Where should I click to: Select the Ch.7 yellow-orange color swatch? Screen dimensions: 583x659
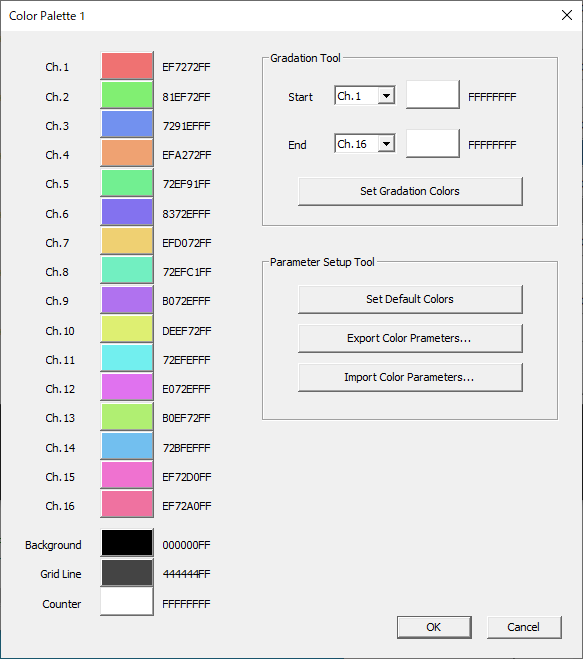click(x=127, y=241)
